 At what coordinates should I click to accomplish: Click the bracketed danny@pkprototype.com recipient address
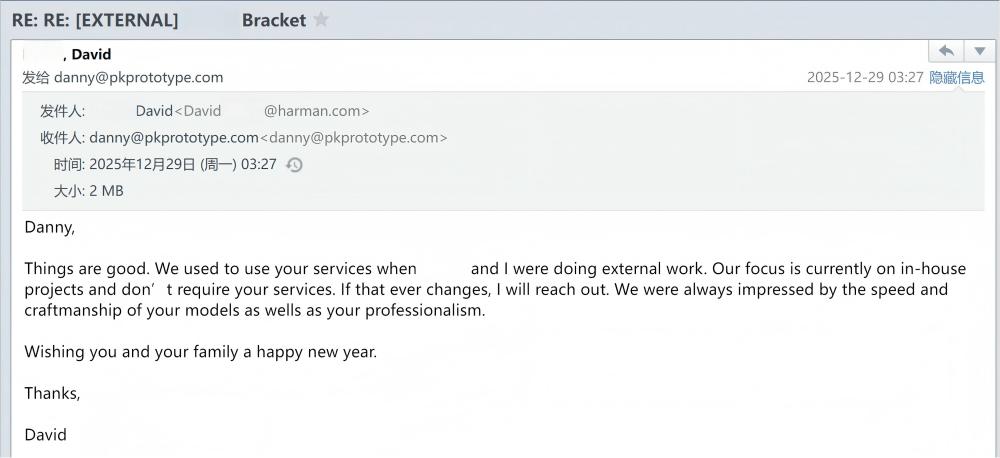[354, 138]
